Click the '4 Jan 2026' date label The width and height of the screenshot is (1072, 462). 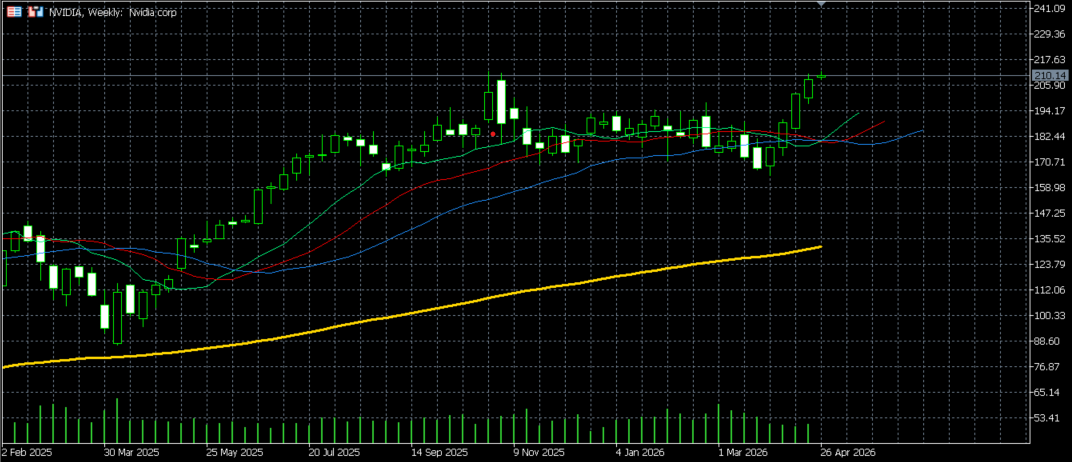[641, 452]
